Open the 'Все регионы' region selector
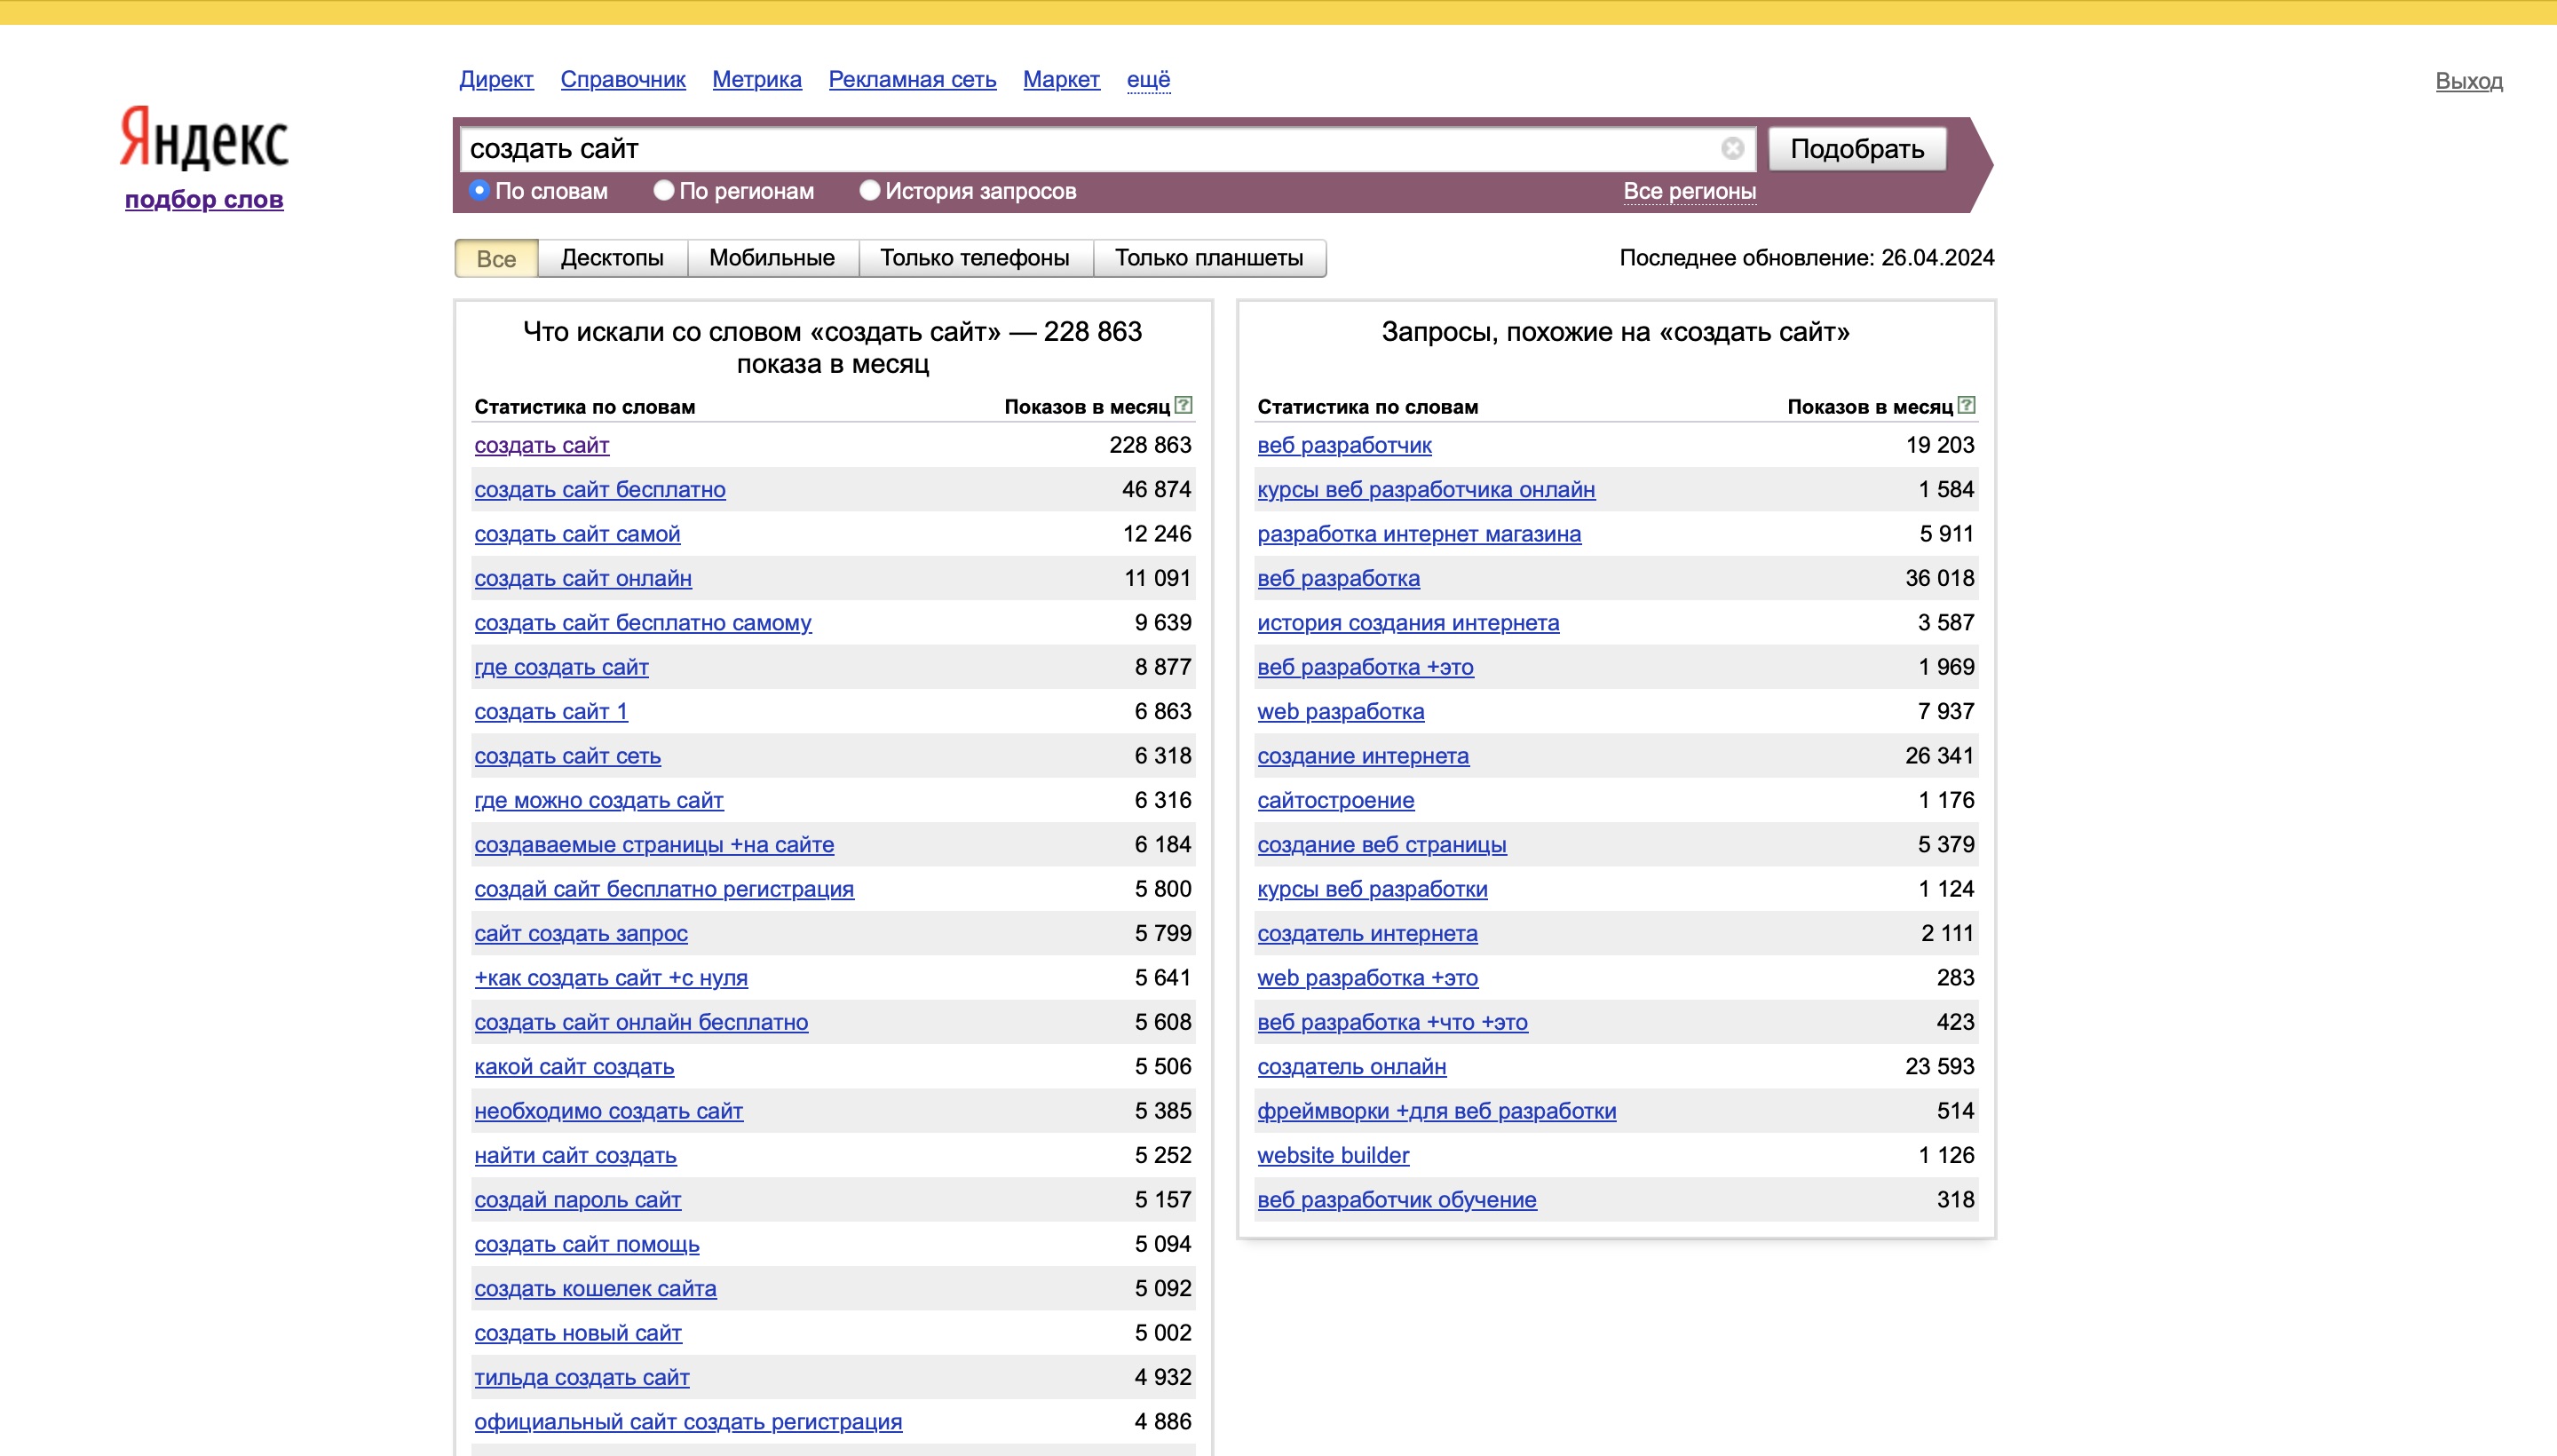2557x1456 pixels. (1689, 191)
